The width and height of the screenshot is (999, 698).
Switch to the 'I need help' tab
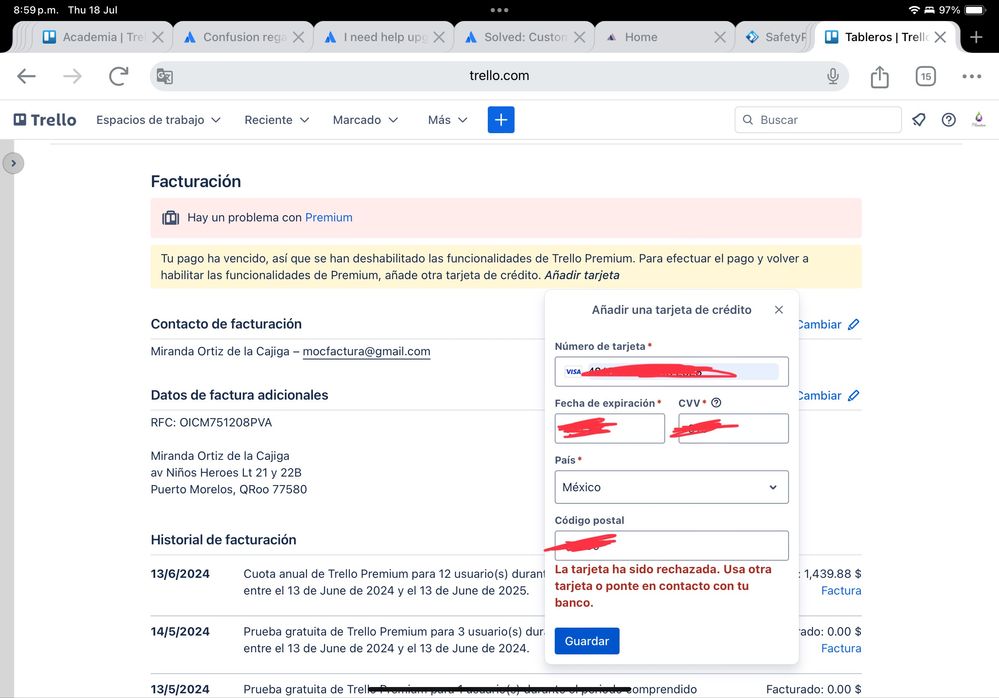coord(384,37)
